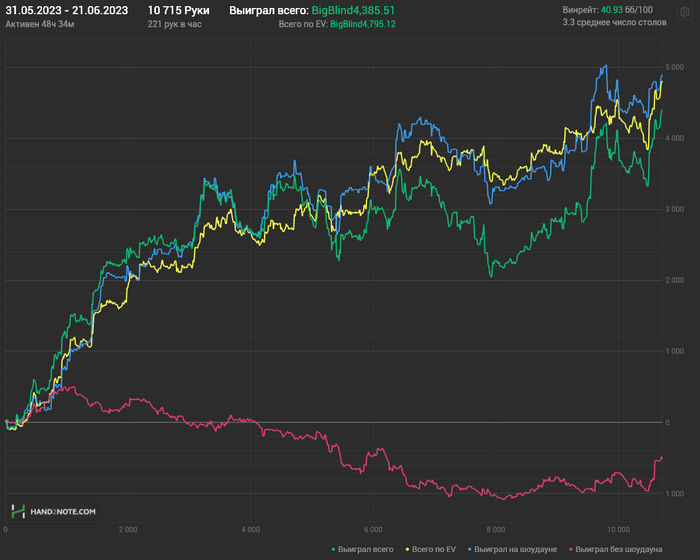Viewport: 700px width, 560px height.
Task: Click the 4 000 x-axis label
Action: pos(250,530)
